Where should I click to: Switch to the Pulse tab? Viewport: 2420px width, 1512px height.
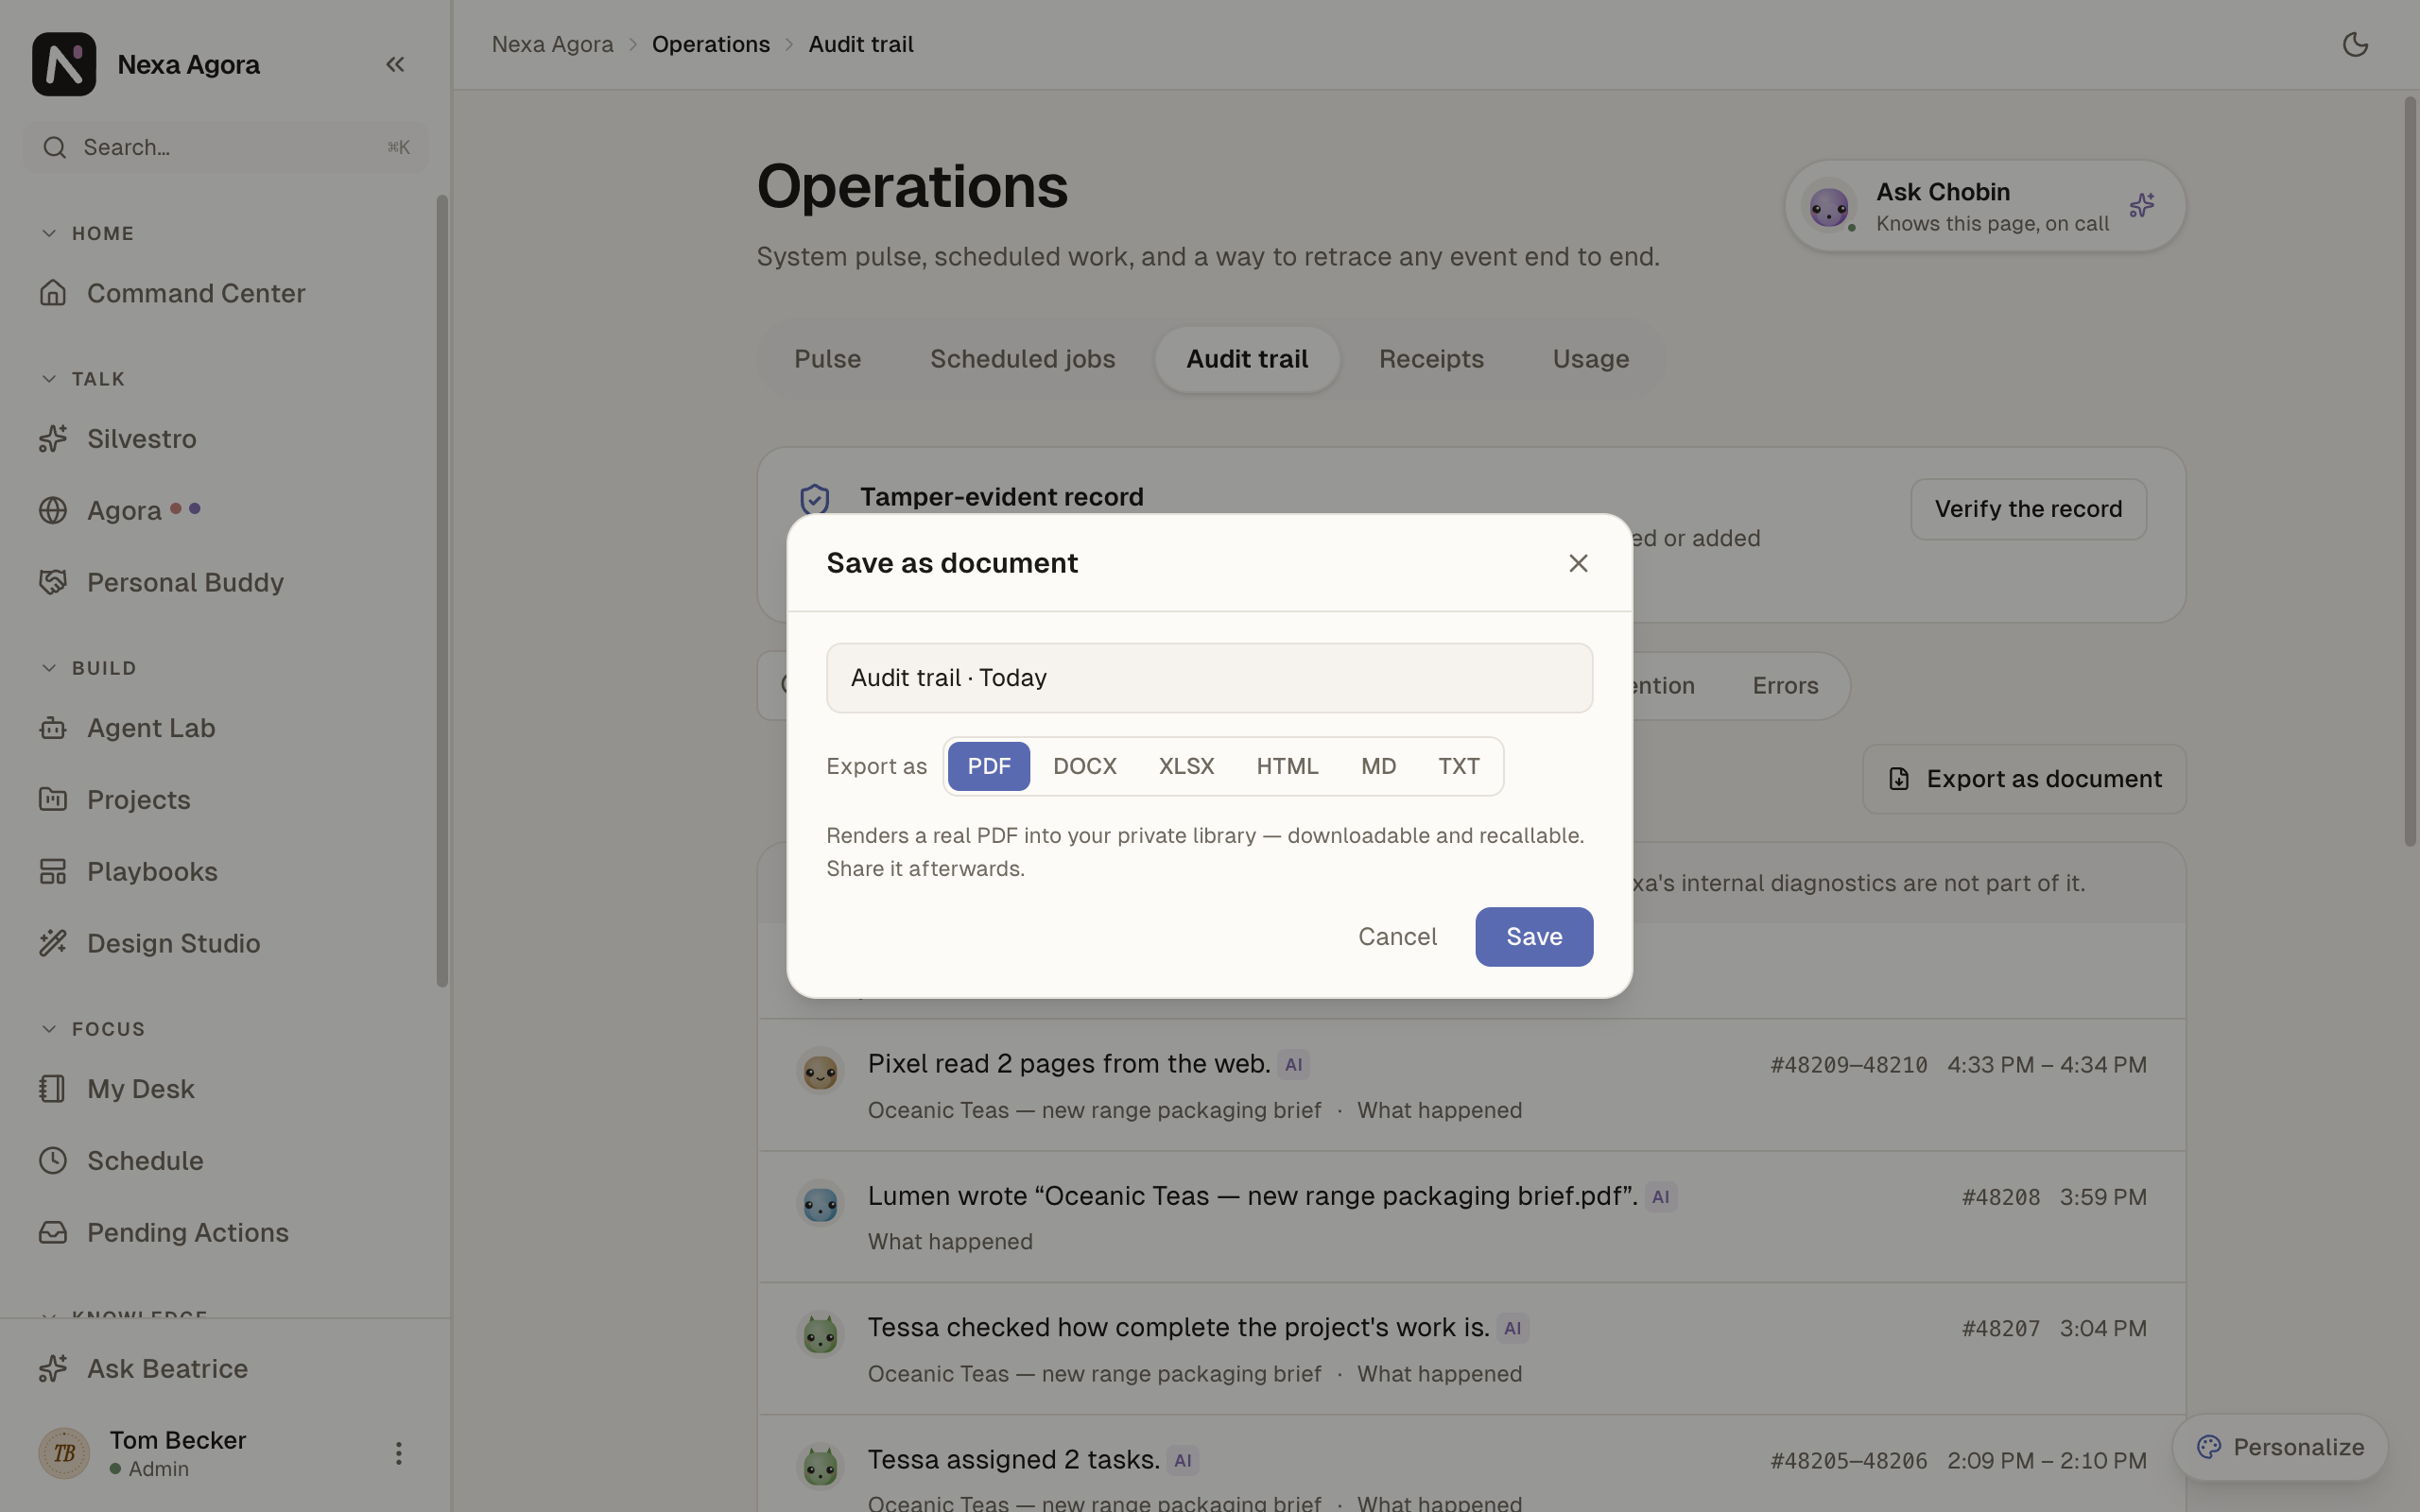(827, 359)
